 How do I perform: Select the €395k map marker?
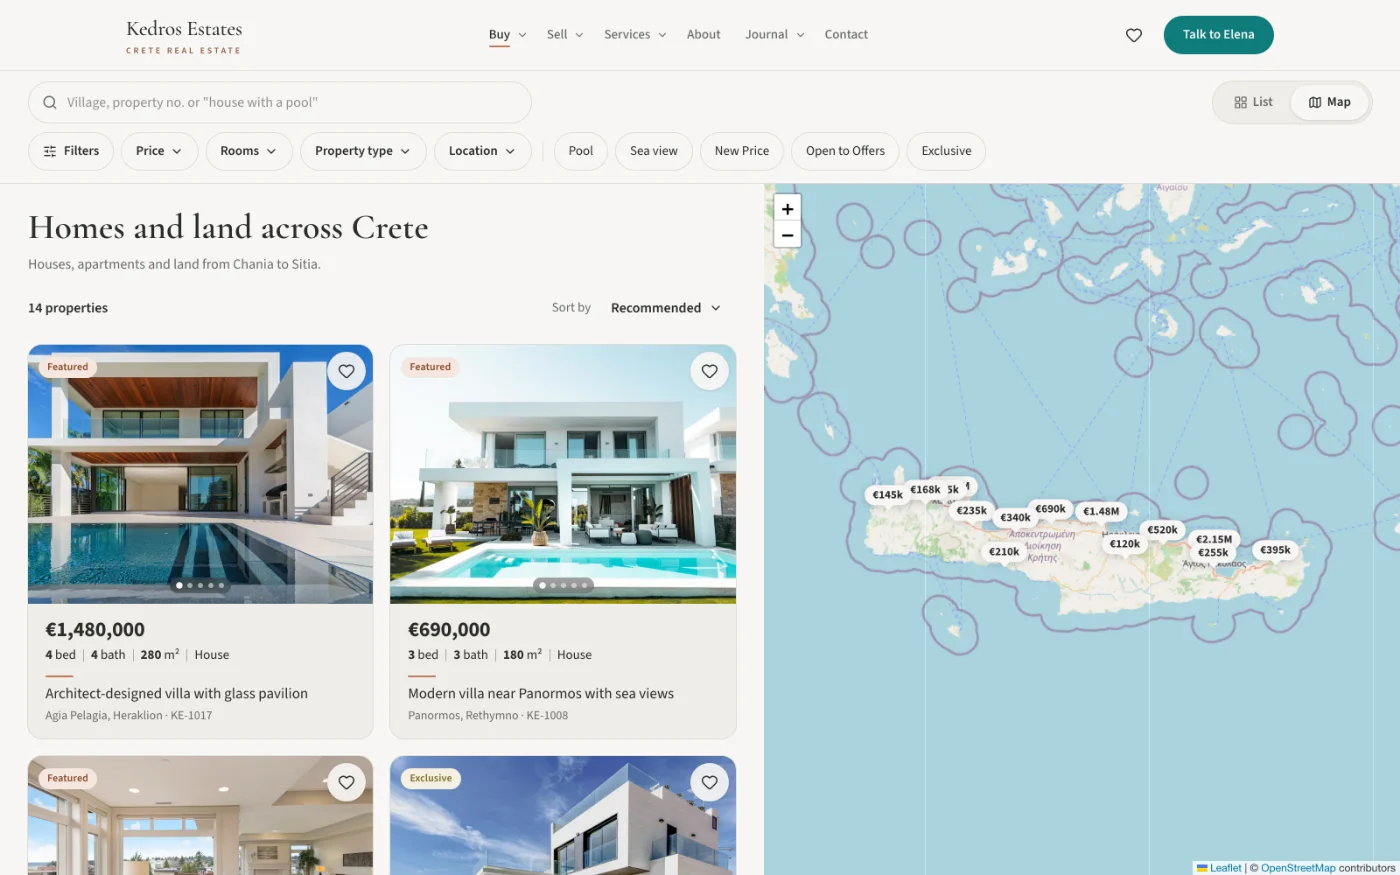tap(1275, 550)
